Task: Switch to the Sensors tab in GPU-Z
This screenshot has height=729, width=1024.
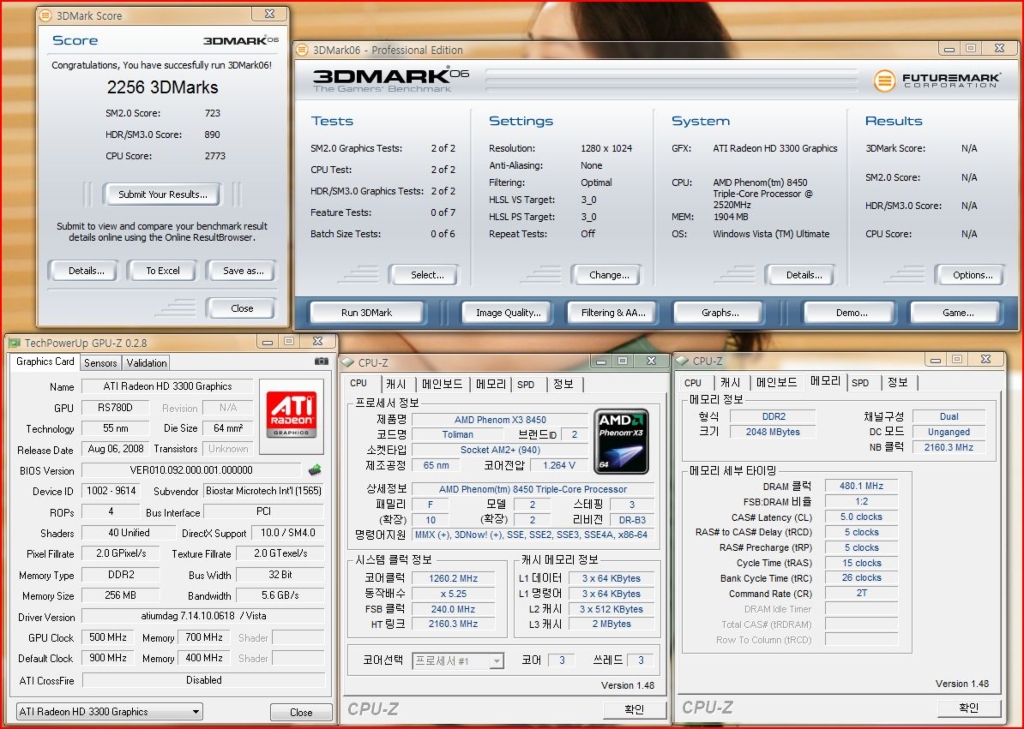Action: [x=101, y=363]
